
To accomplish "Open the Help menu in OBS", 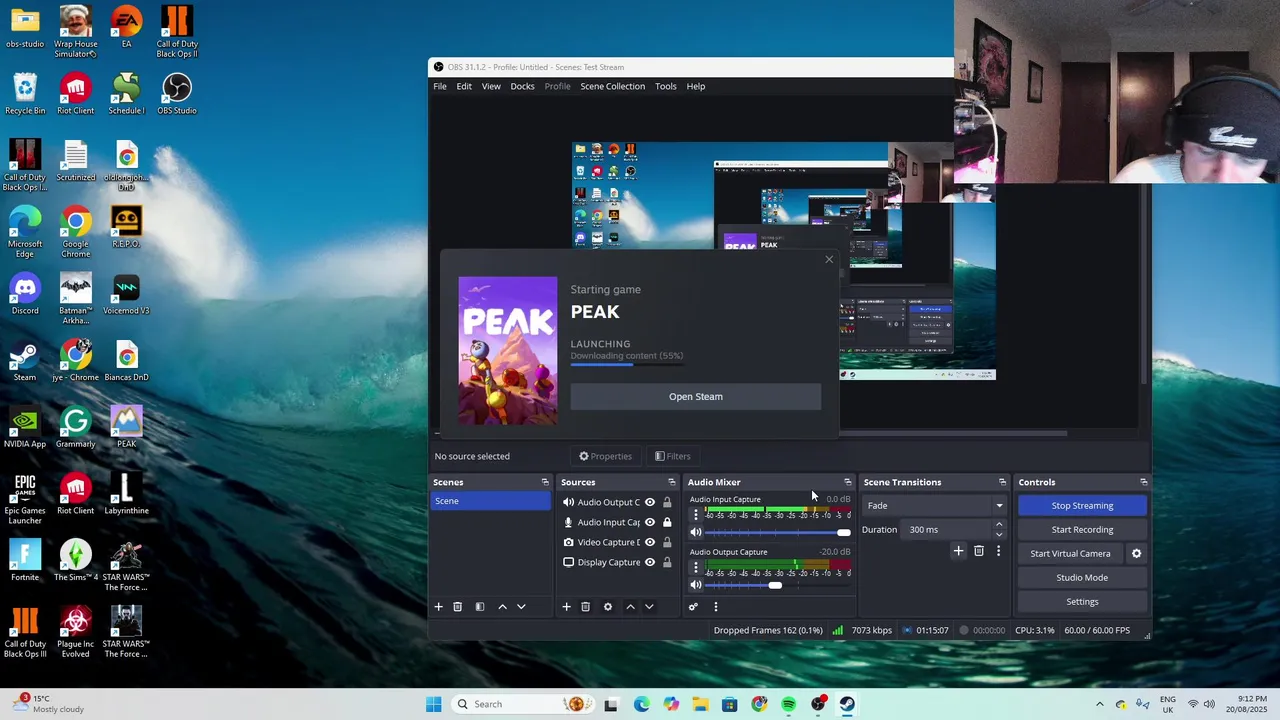I will pos(696,86).
